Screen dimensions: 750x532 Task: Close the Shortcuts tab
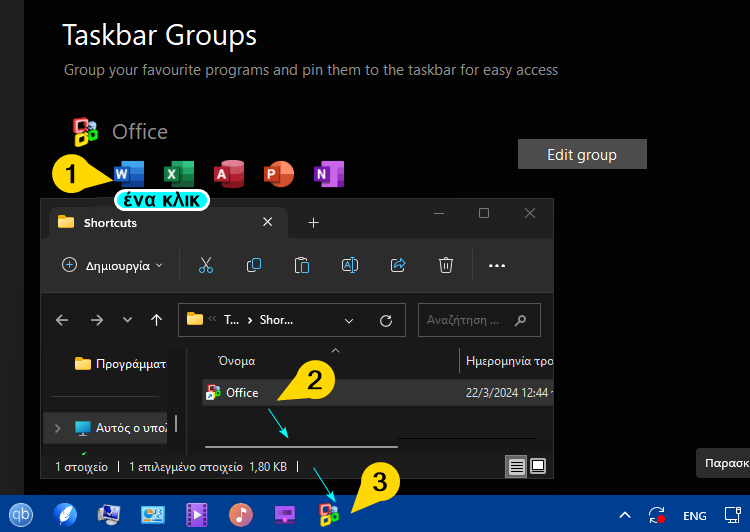tap(267, 222)
